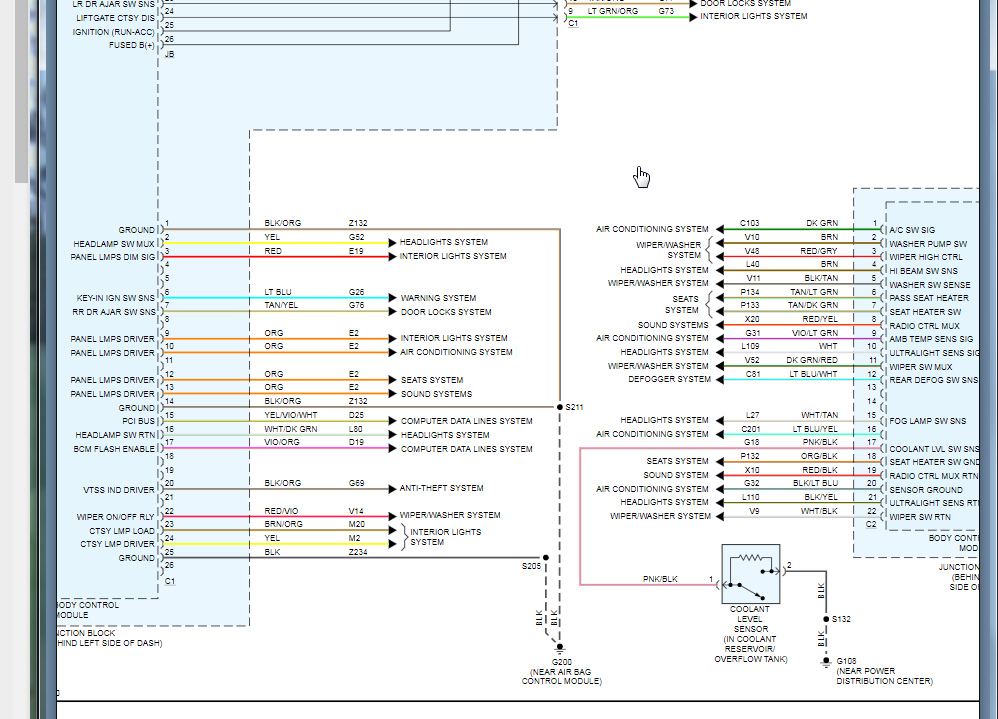This screenshot has width=998, height=719.
Task: Select the RR DR AJAR SW SNS label
Action: click(113, 312)
